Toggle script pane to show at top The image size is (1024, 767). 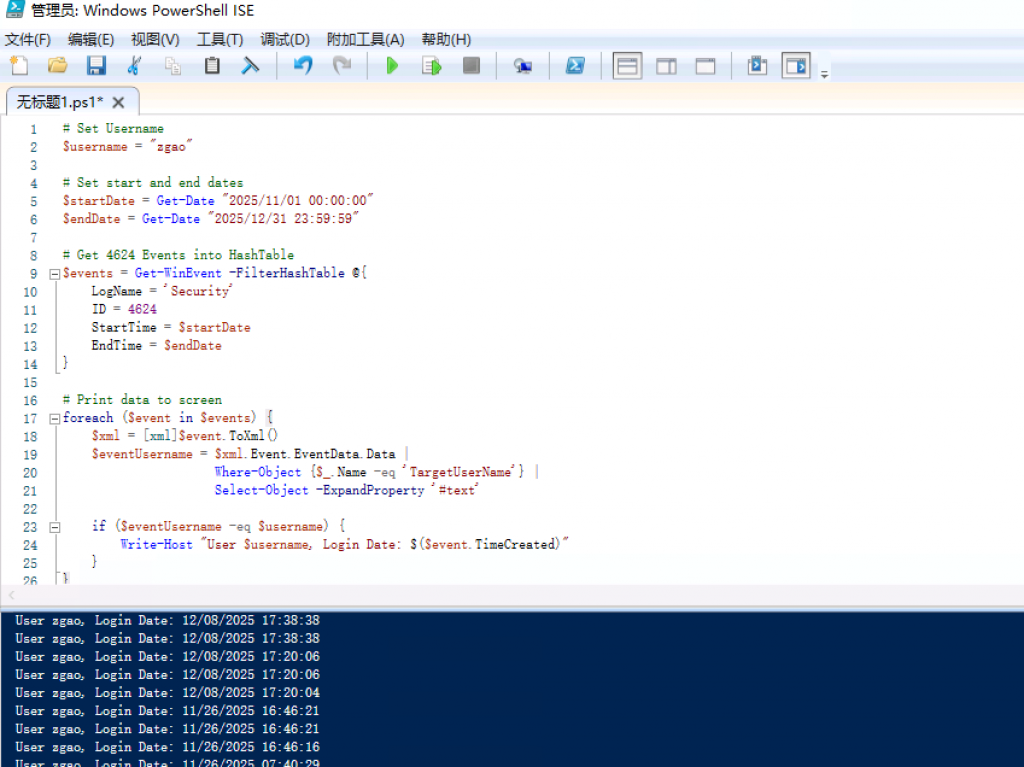(627, 66)
